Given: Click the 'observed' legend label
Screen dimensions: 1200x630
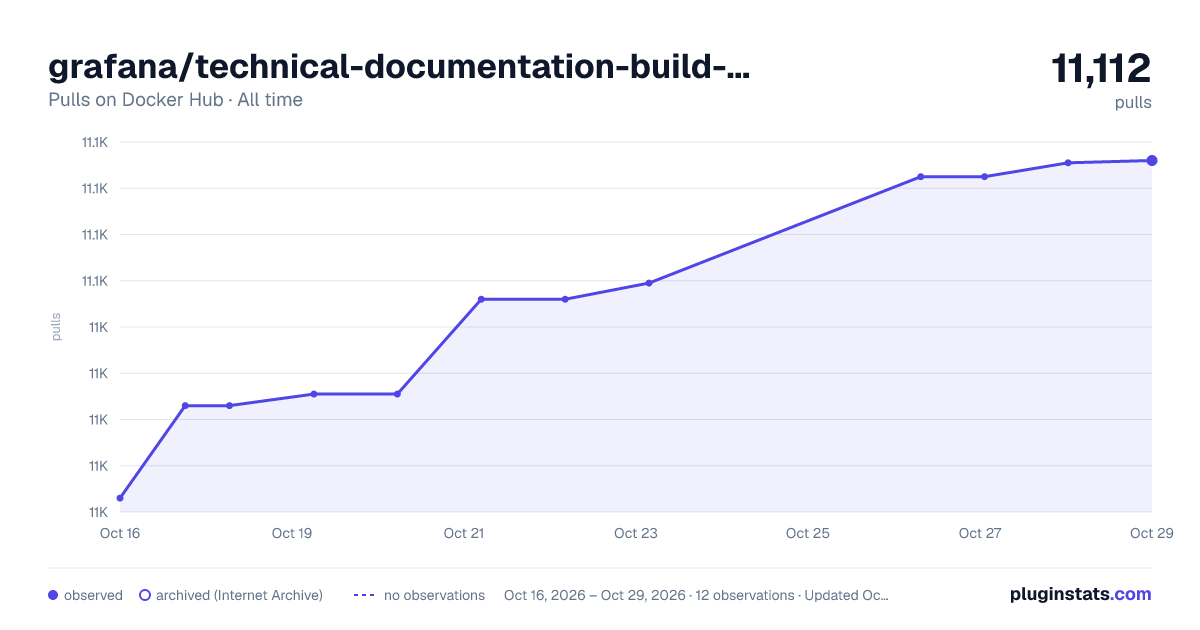Looking at the screenshot, I should [x=93, y=595].
